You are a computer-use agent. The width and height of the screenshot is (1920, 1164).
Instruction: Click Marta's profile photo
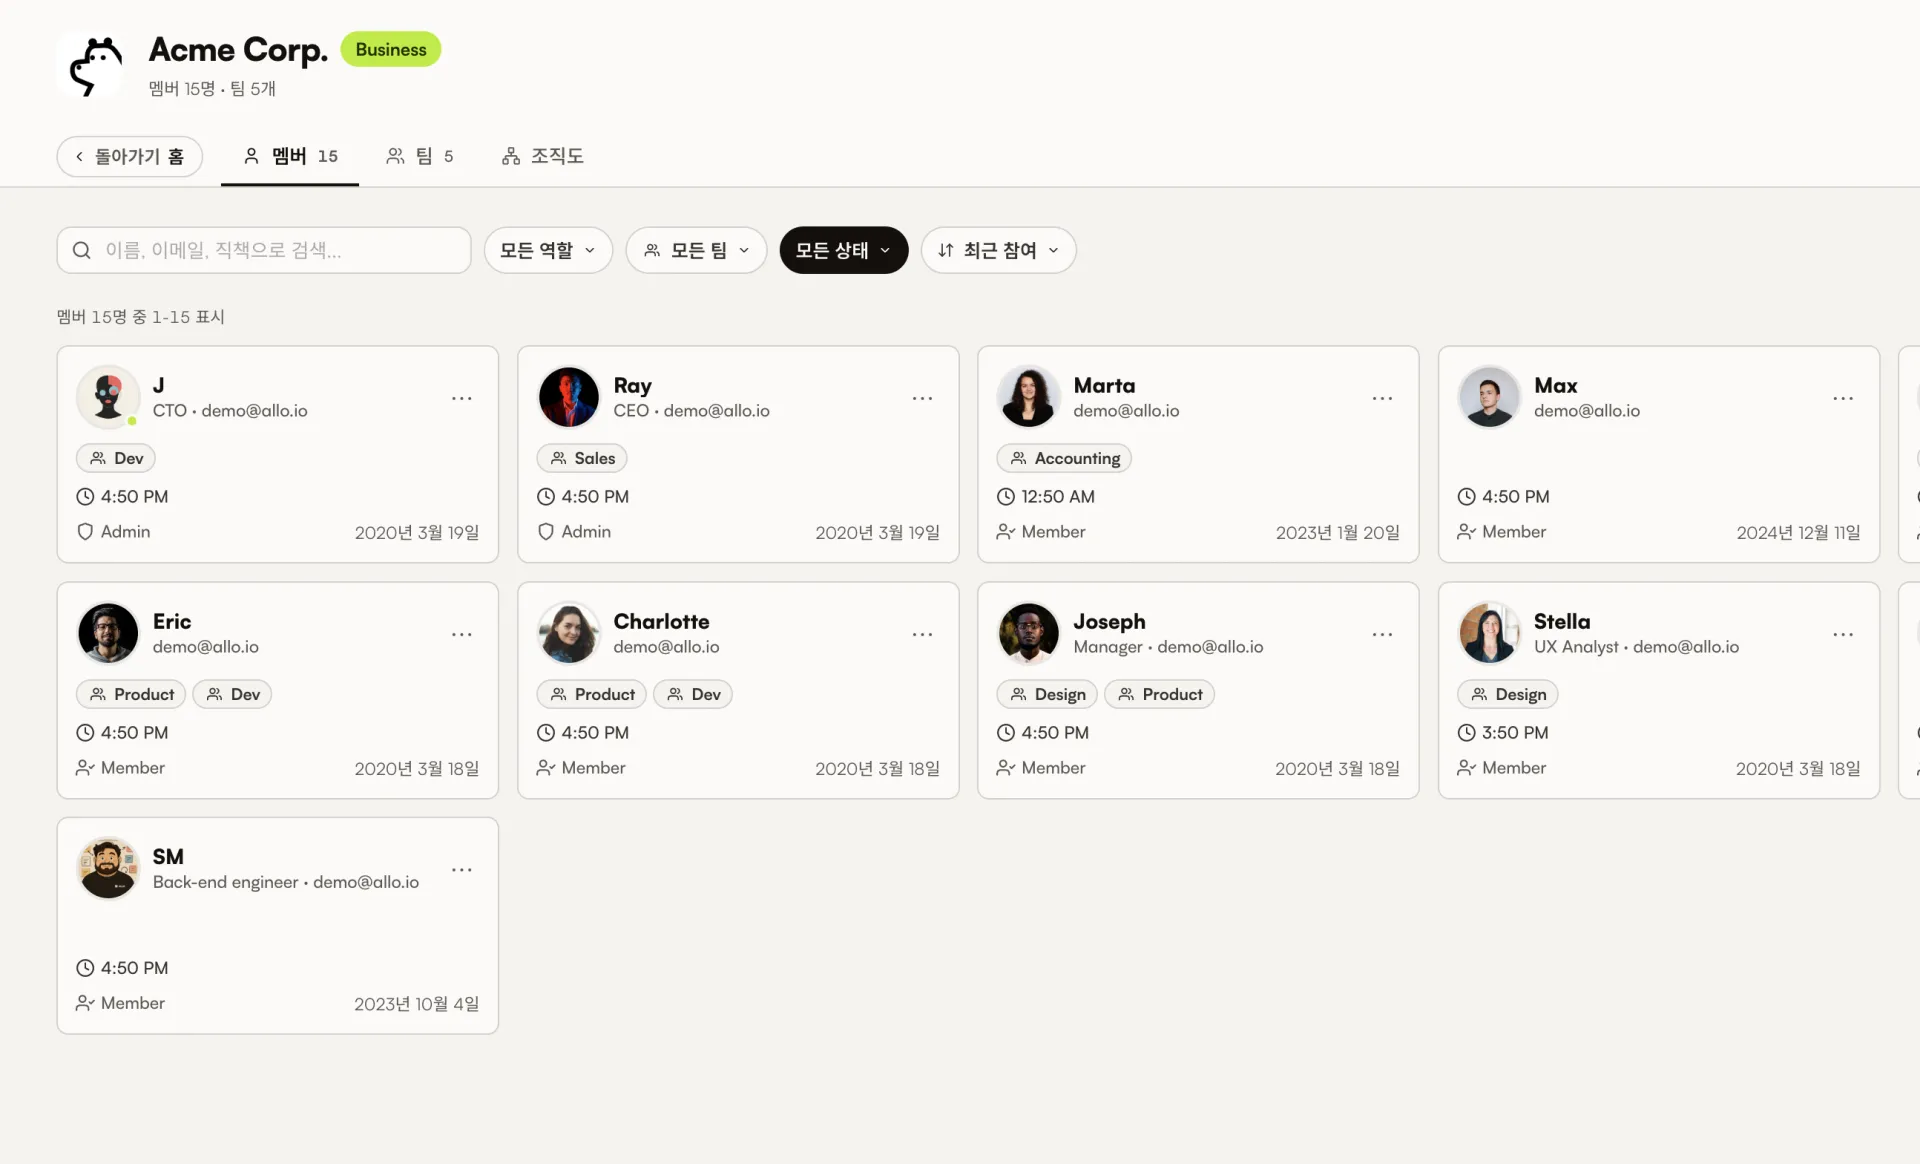pos(1029,397)
